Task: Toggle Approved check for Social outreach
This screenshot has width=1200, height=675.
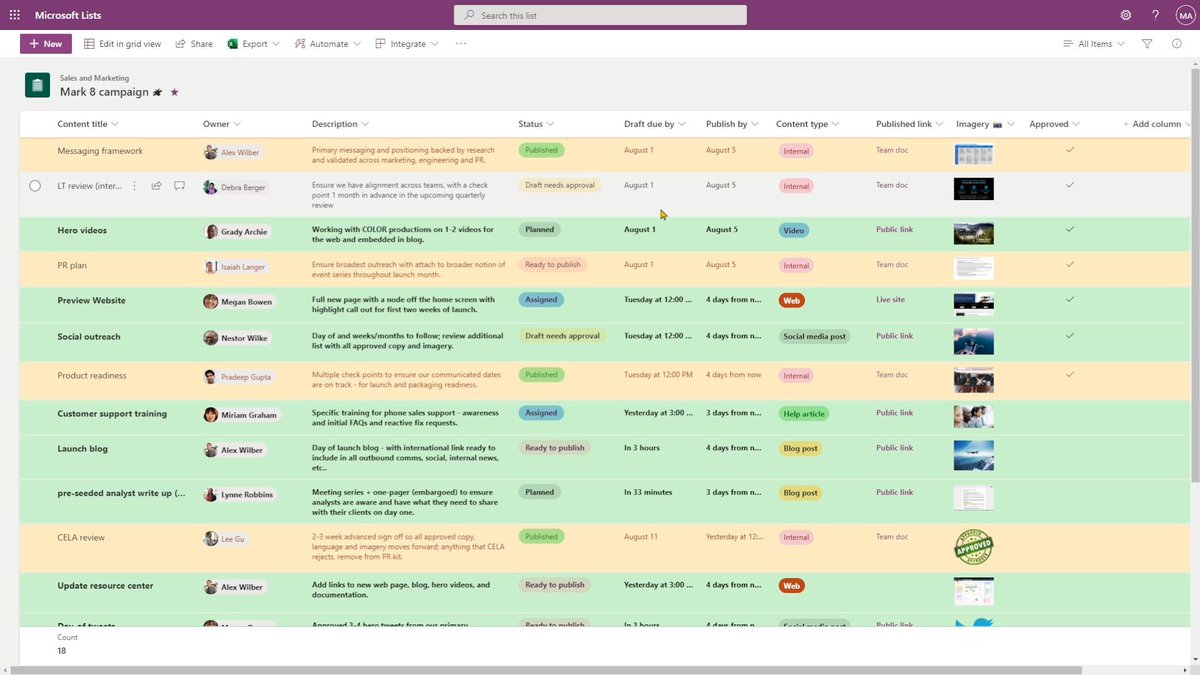Action: (x=1070, y=336)
